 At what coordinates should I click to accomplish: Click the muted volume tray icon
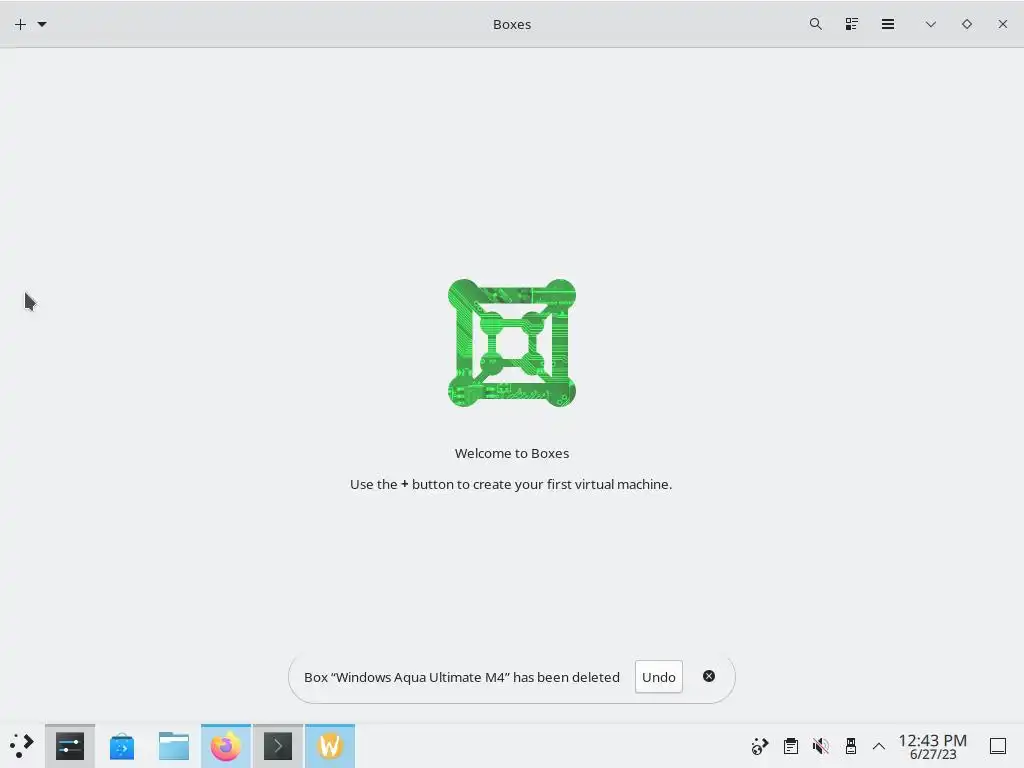point(821,746)
